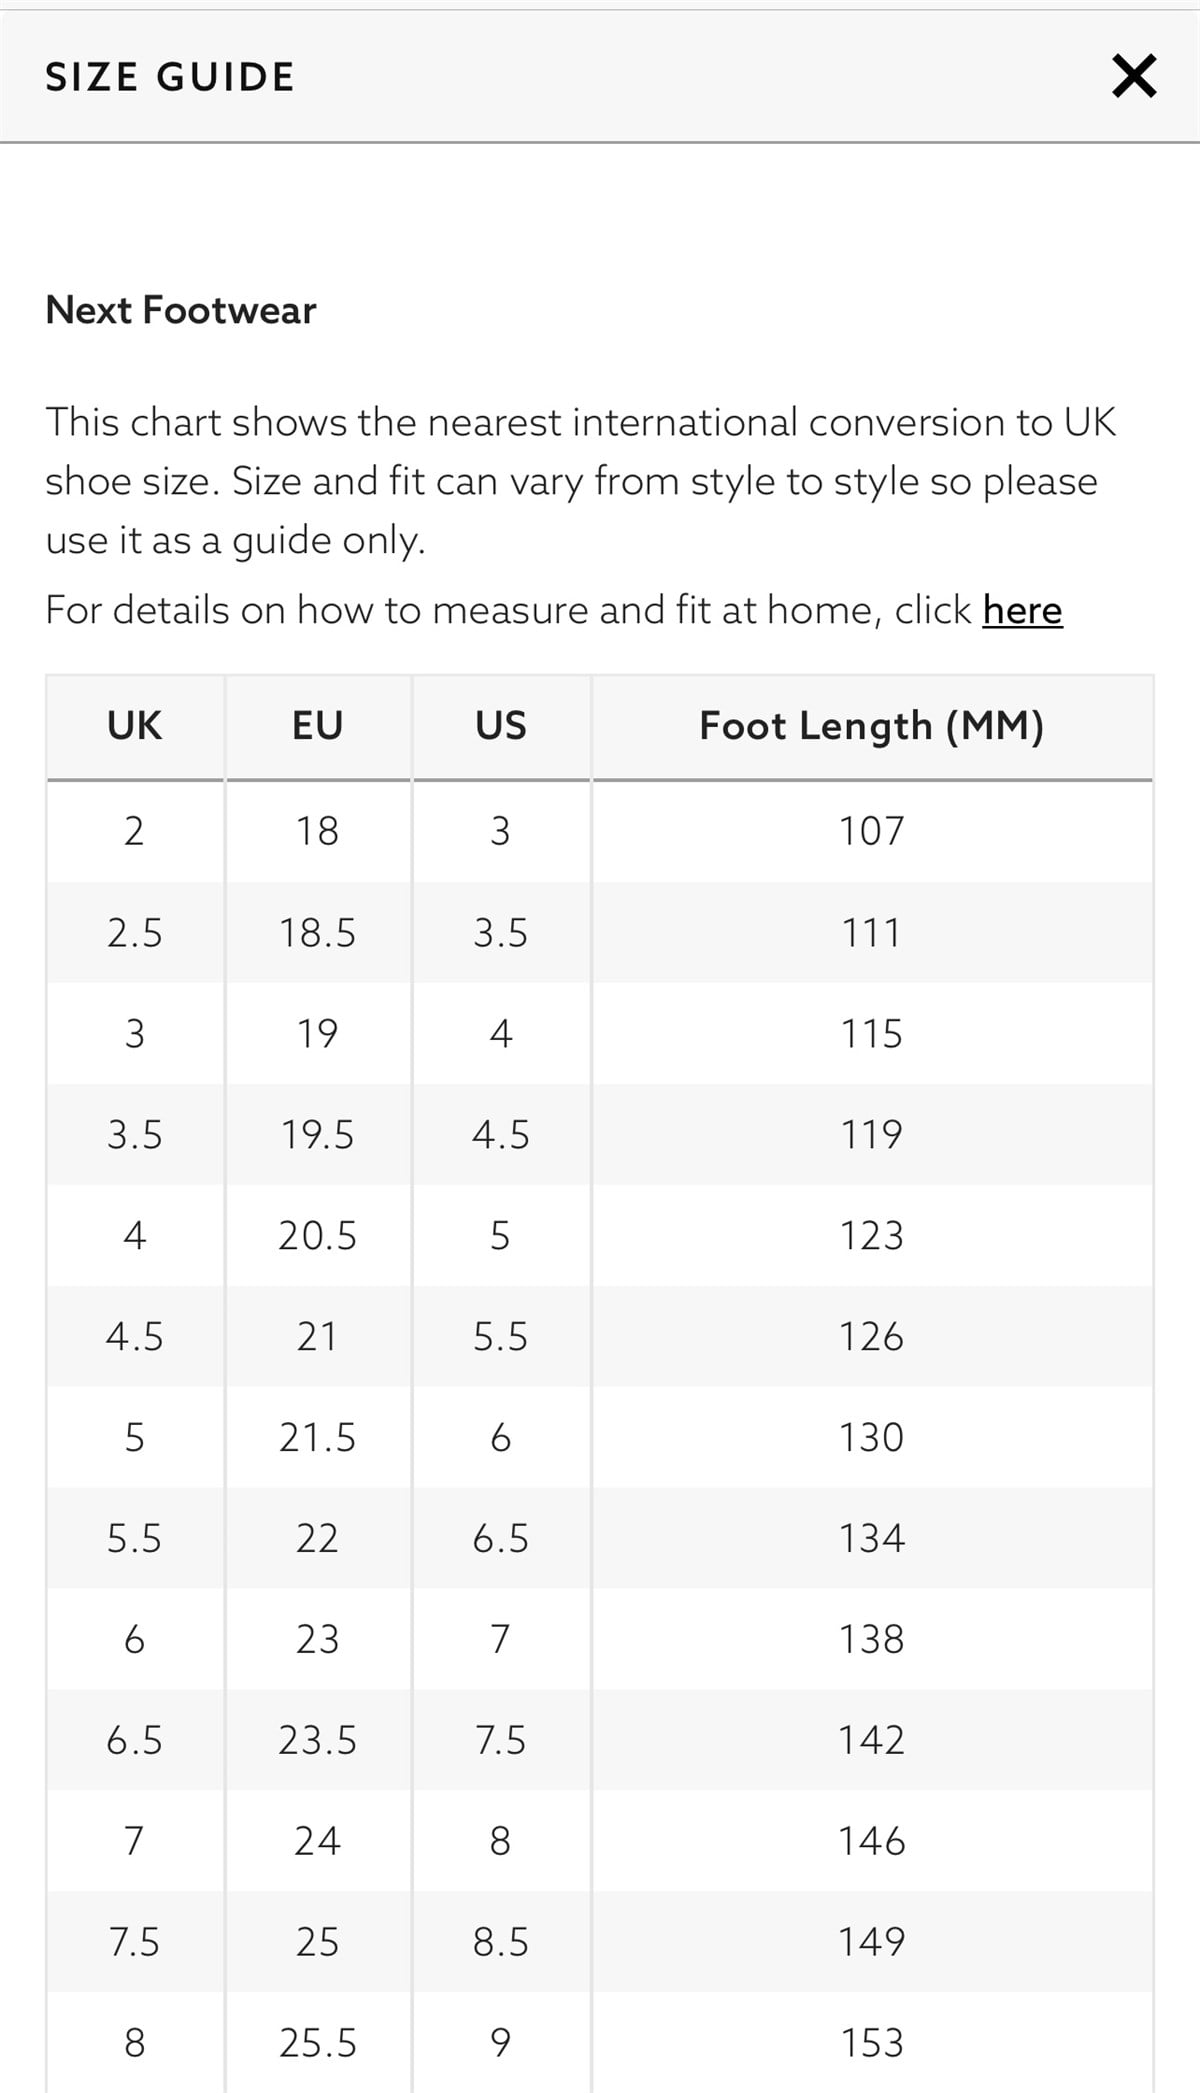Screen dimensions: 1200x2093
Task: Click EU size 21.5 cell
Action: click(x=317, y=1438)
